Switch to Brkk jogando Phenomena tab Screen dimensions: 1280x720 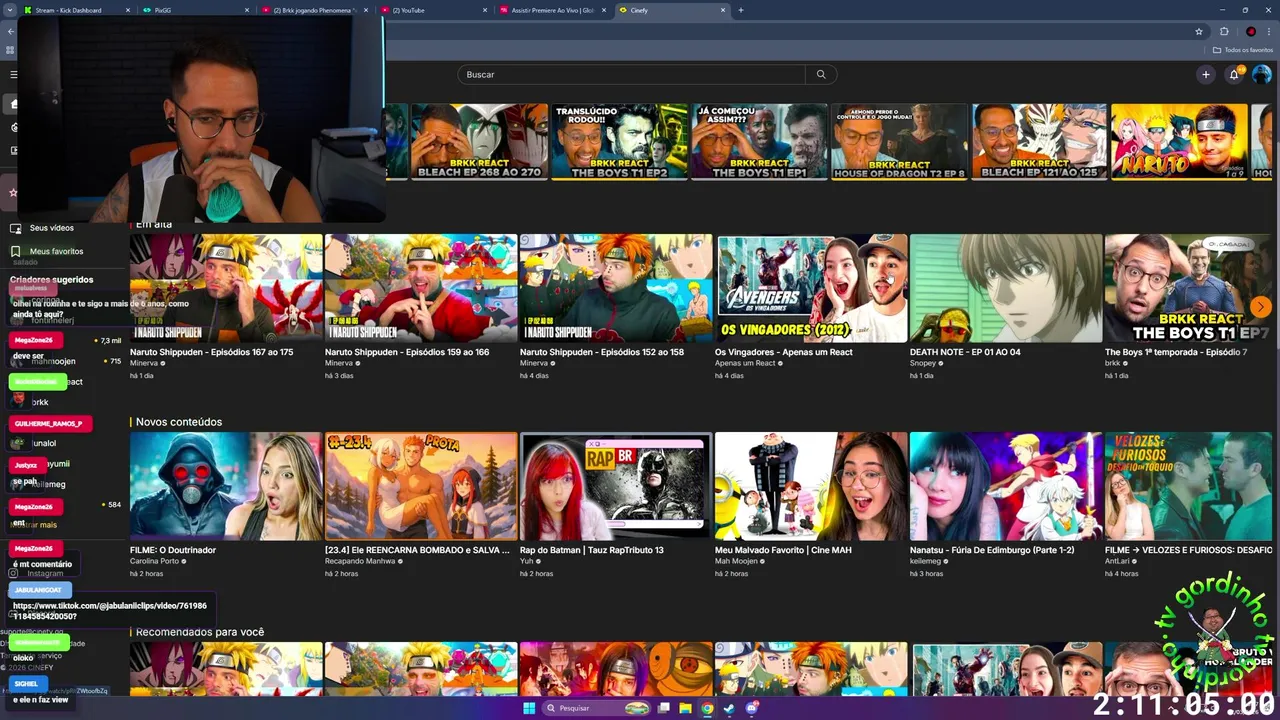315,10
